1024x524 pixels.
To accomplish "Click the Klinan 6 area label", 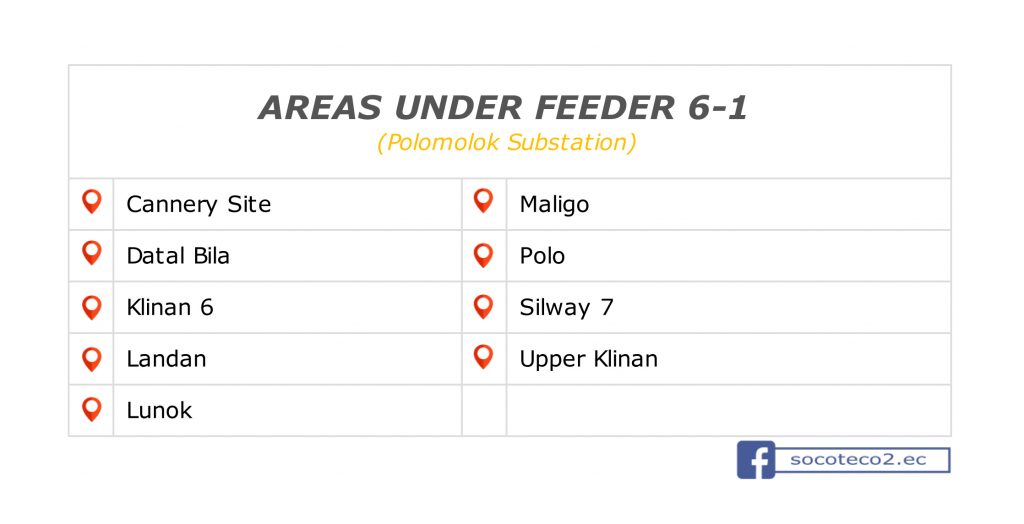I will pos(170,307).
